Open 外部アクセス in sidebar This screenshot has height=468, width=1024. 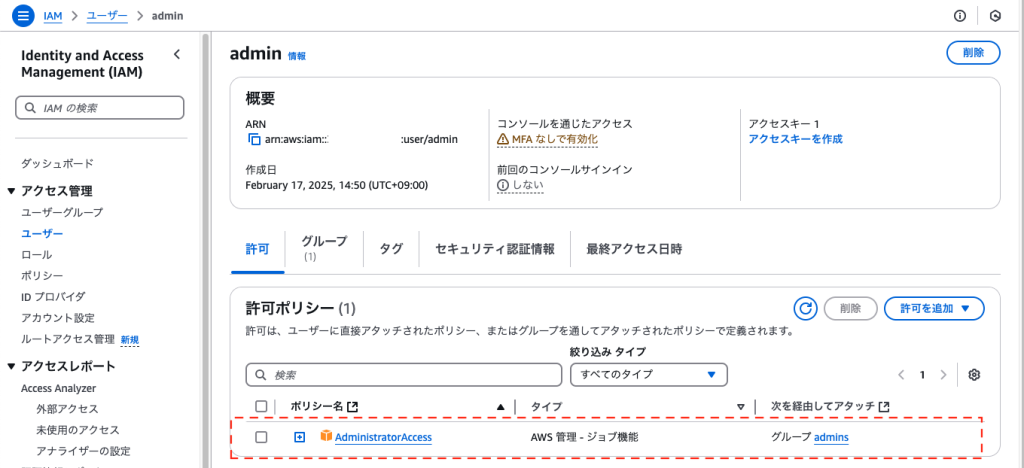(x=67, y=409)
